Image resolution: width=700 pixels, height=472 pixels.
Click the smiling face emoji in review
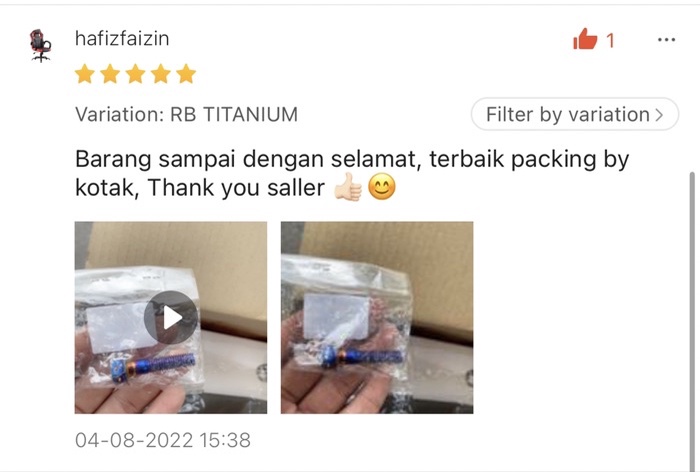(x=382, y=187)
